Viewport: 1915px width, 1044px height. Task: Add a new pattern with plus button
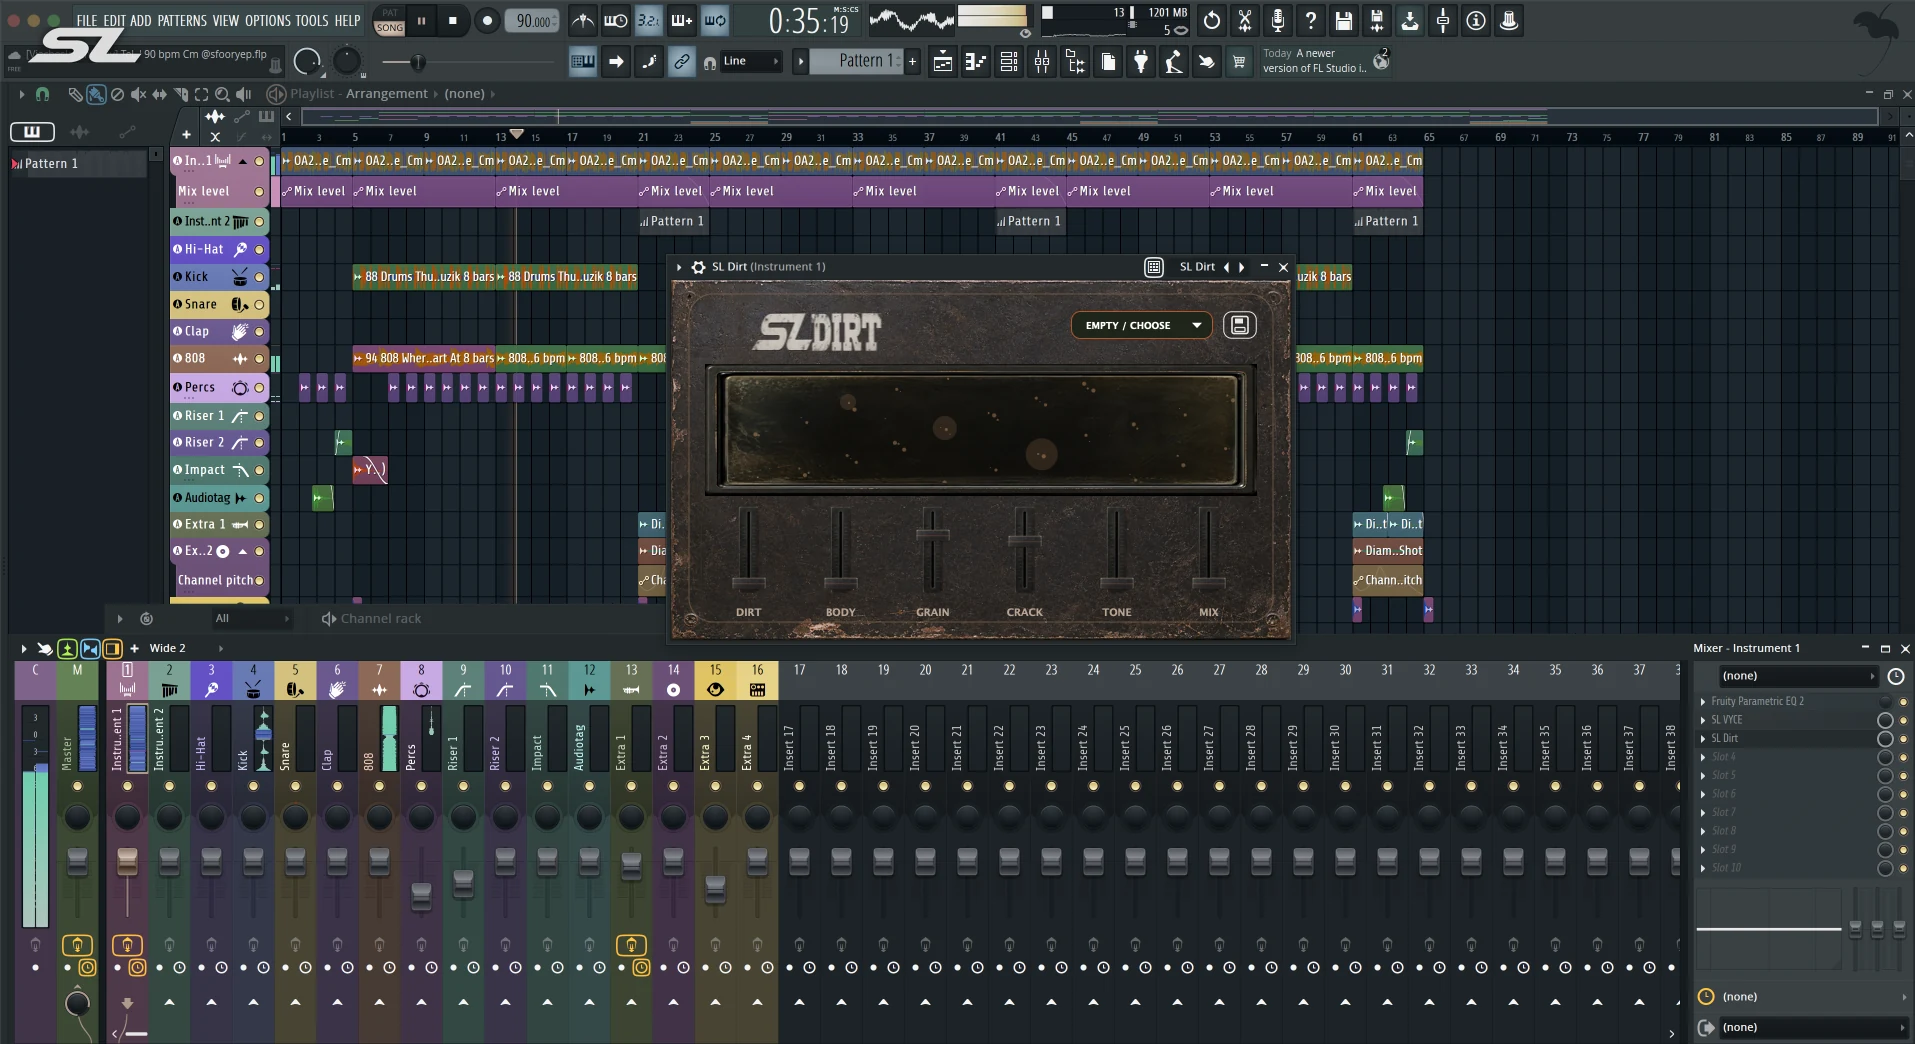click(912, 62)
